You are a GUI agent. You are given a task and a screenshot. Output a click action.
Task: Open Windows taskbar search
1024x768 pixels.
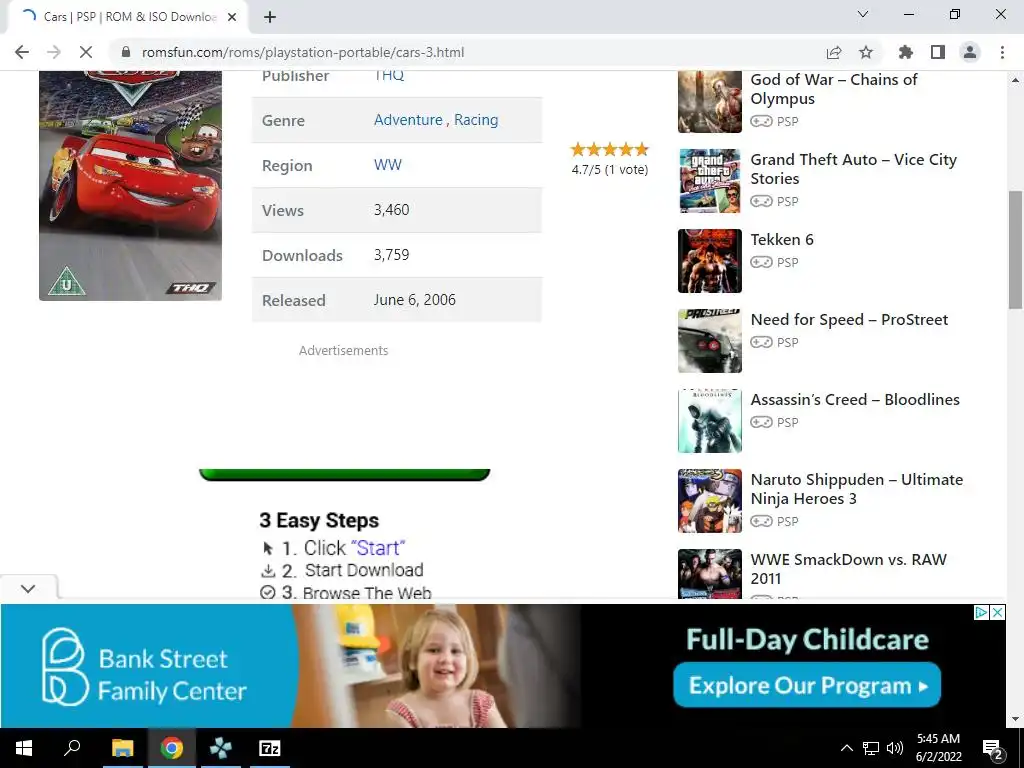[x=72, y=748]
